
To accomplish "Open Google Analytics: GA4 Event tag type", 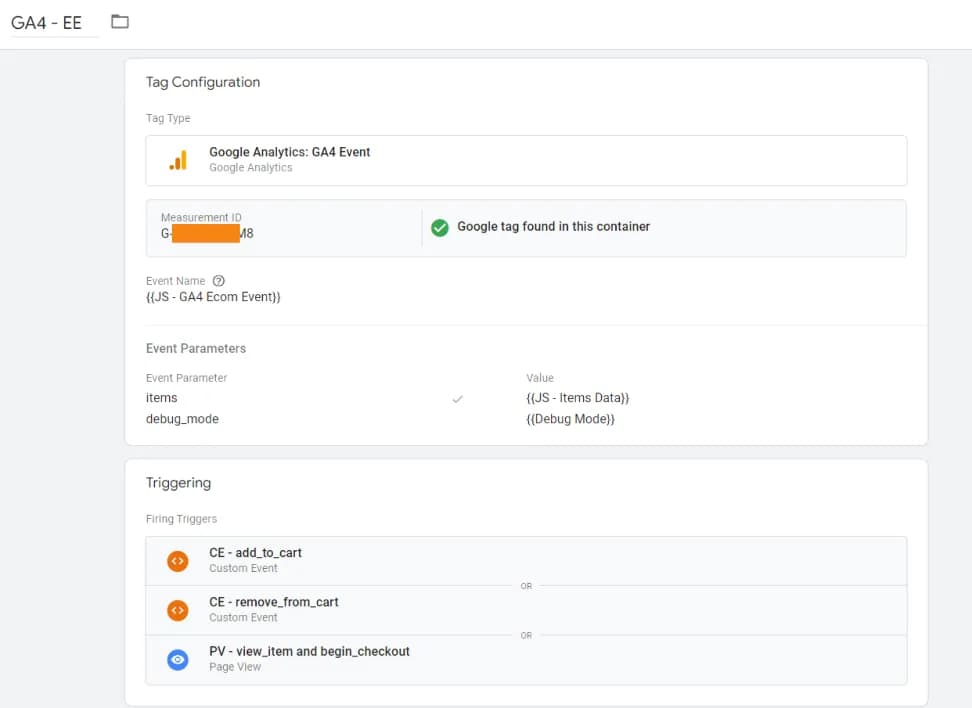I will [526, 161].
